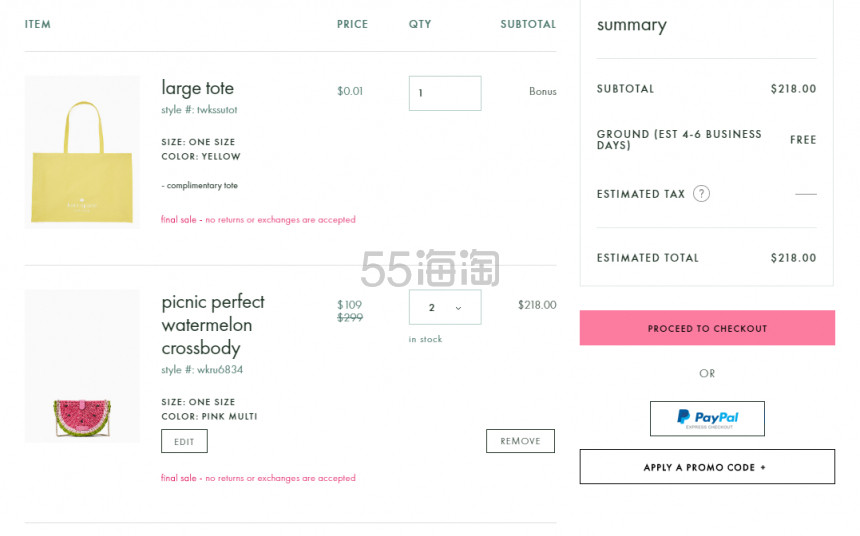Select the crossed-out $299 price
The image size is (860, 536).
pyautogui.click(x=350, y=318)
